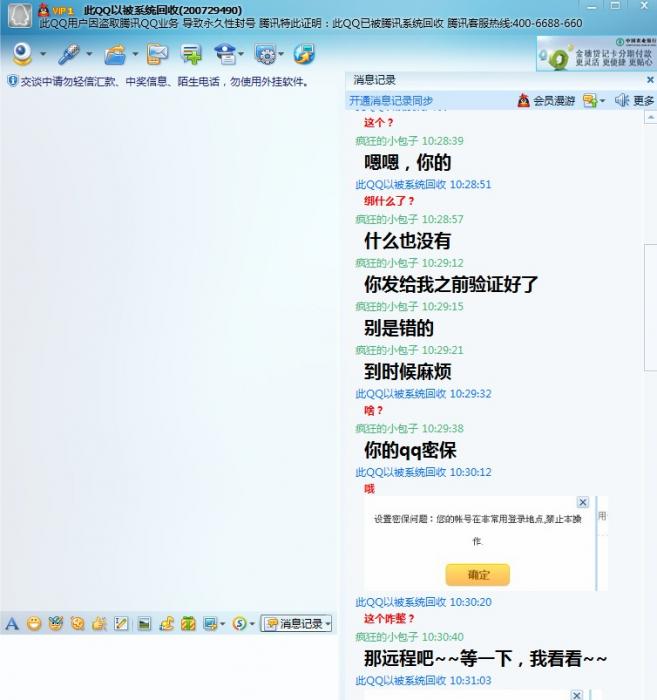Click the apps gear icon in the top toolbar
657x700 pixels.
[x=265, y=54]
